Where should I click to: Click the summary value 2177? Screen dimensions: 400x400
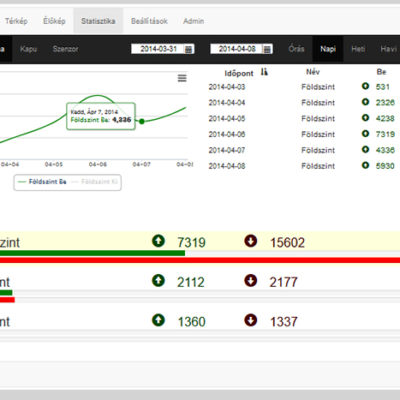(x=283, y=282)
